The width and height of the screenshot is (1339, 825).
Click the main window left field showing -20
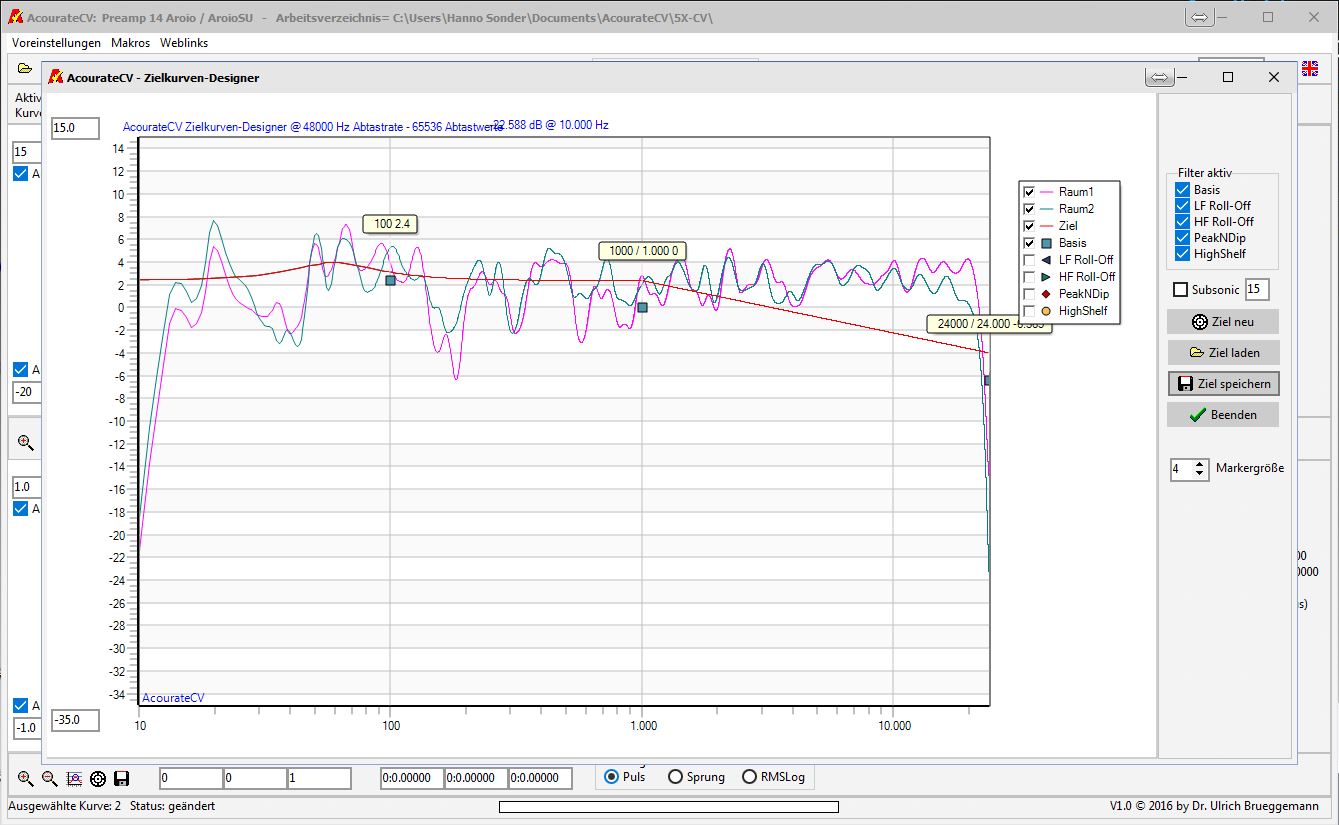[26, 392]
